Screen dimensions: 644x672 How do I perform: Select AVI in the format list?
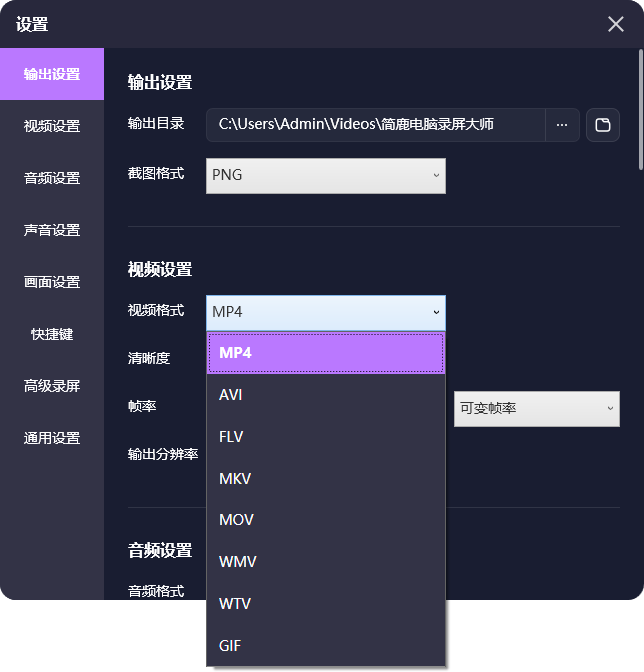[326, 395]
